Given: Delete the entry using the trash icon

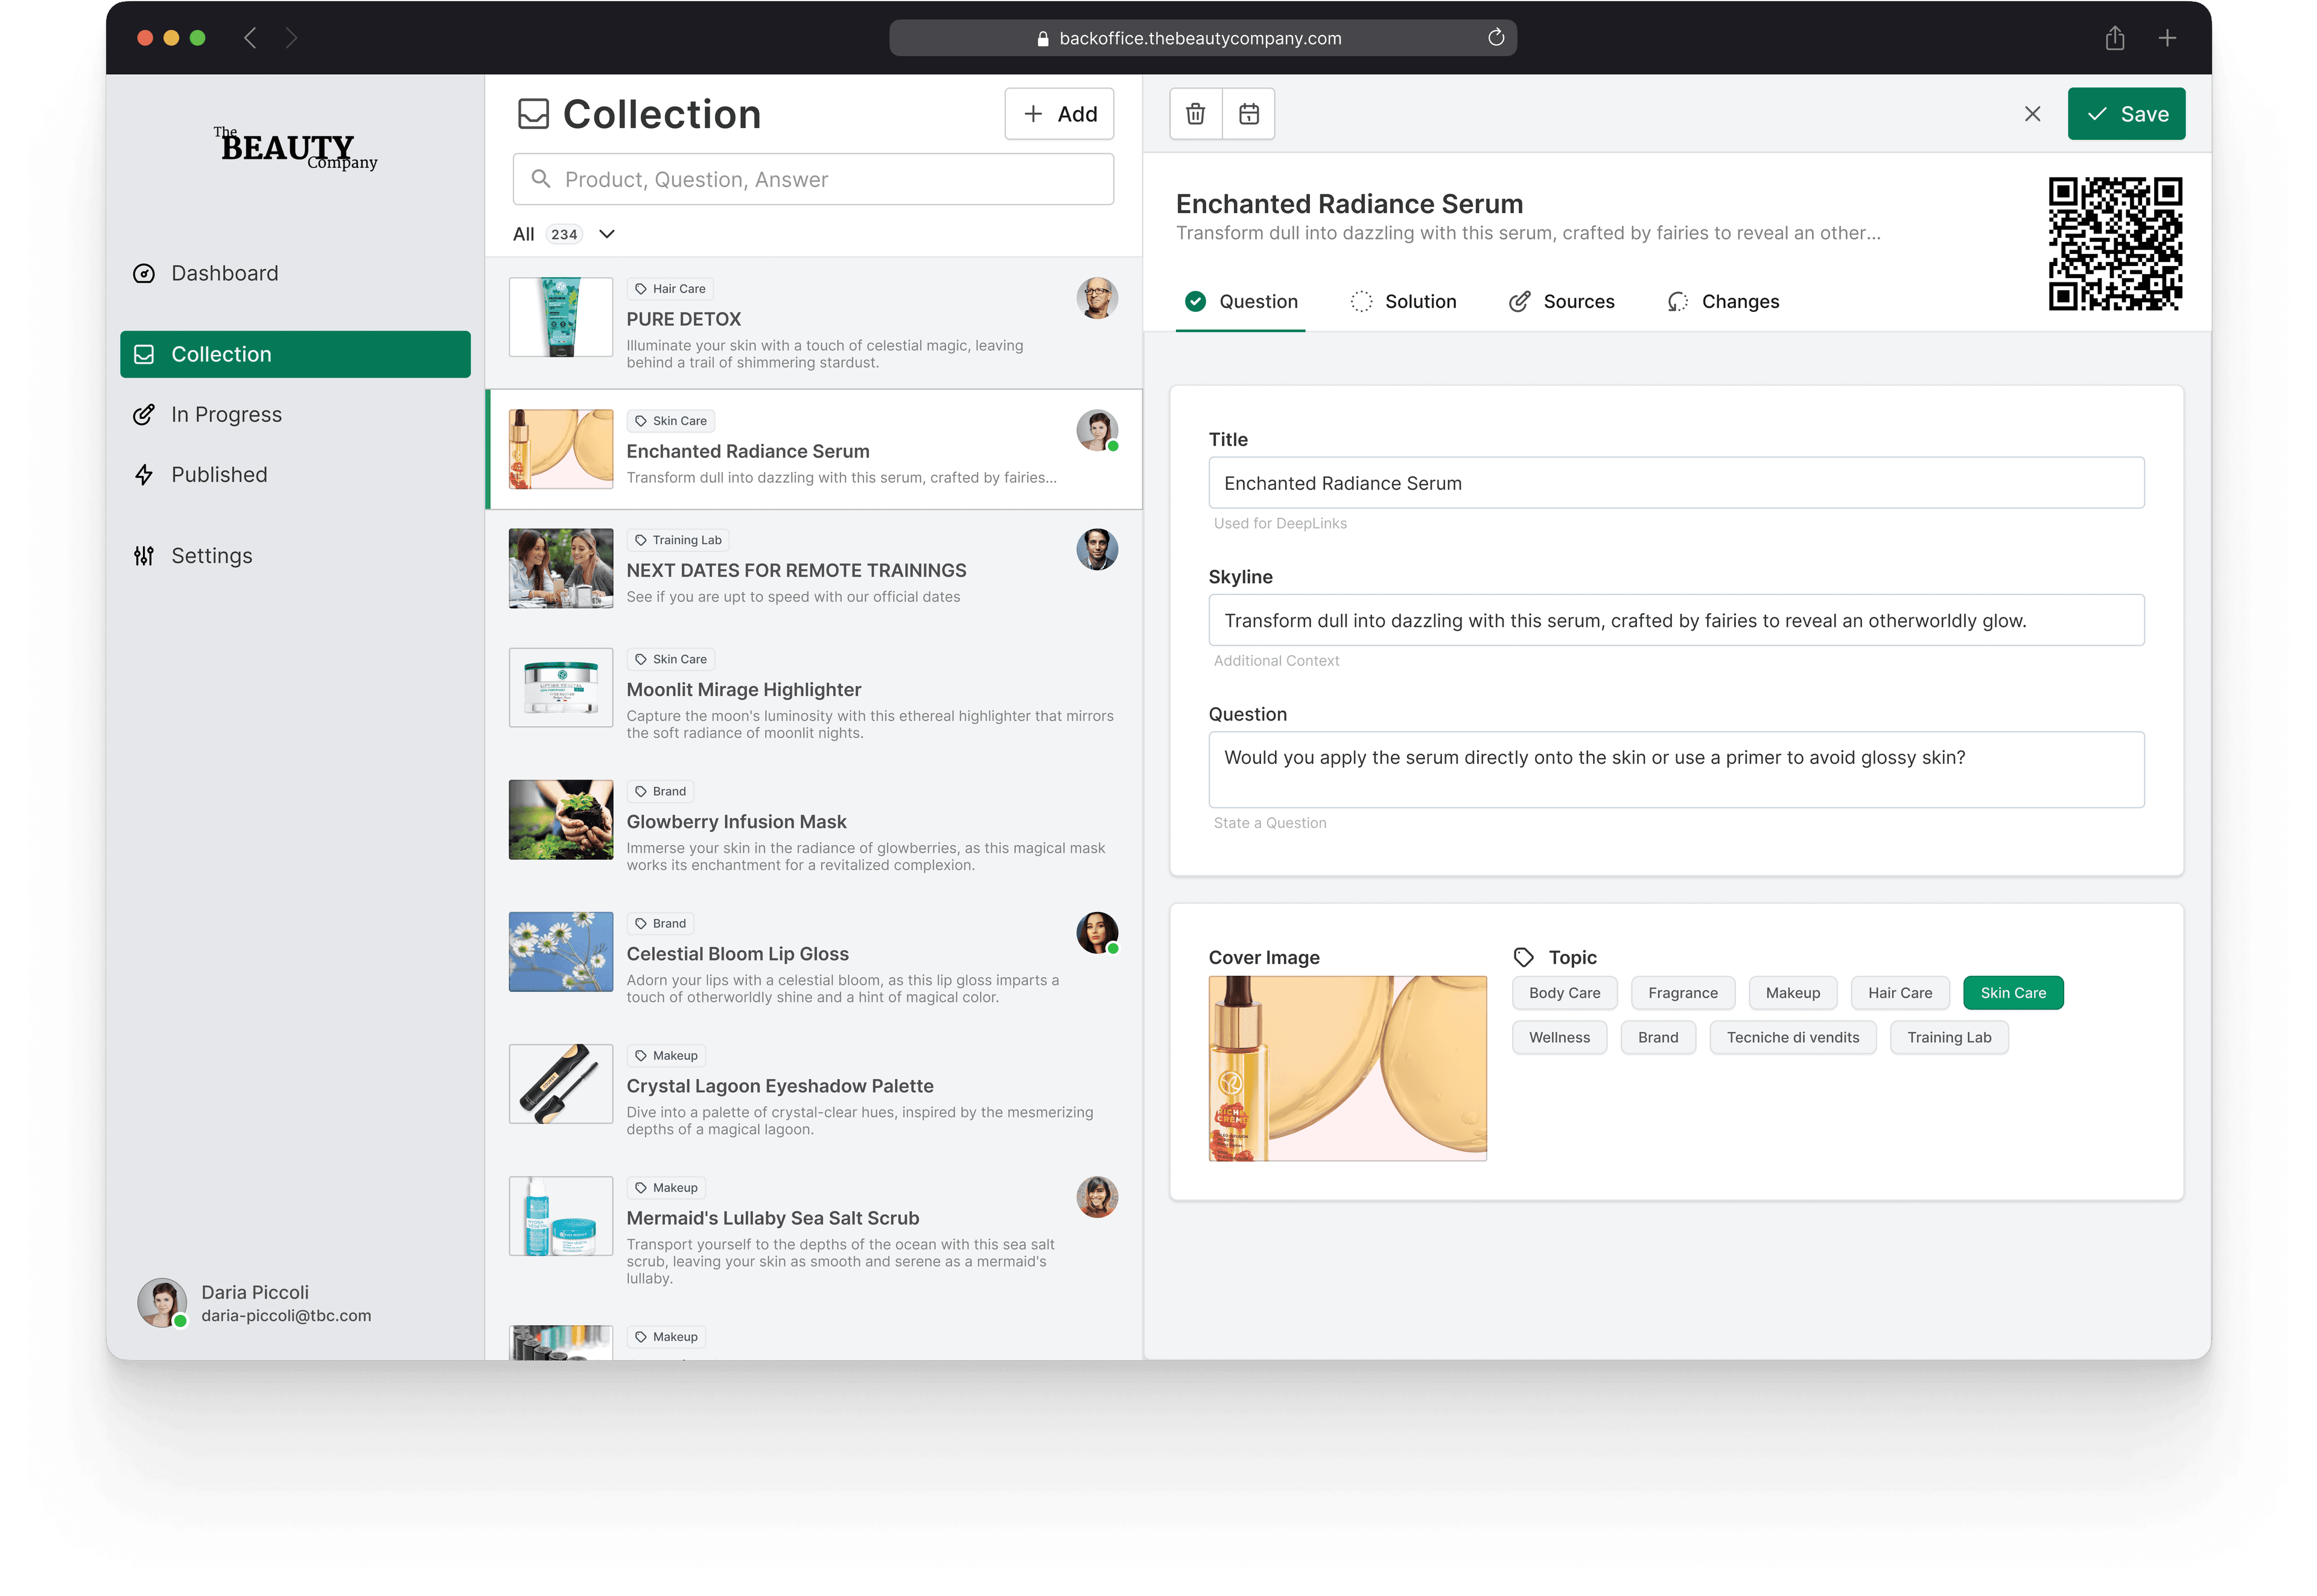Looking at the screenshot, I should (1195, 113).
